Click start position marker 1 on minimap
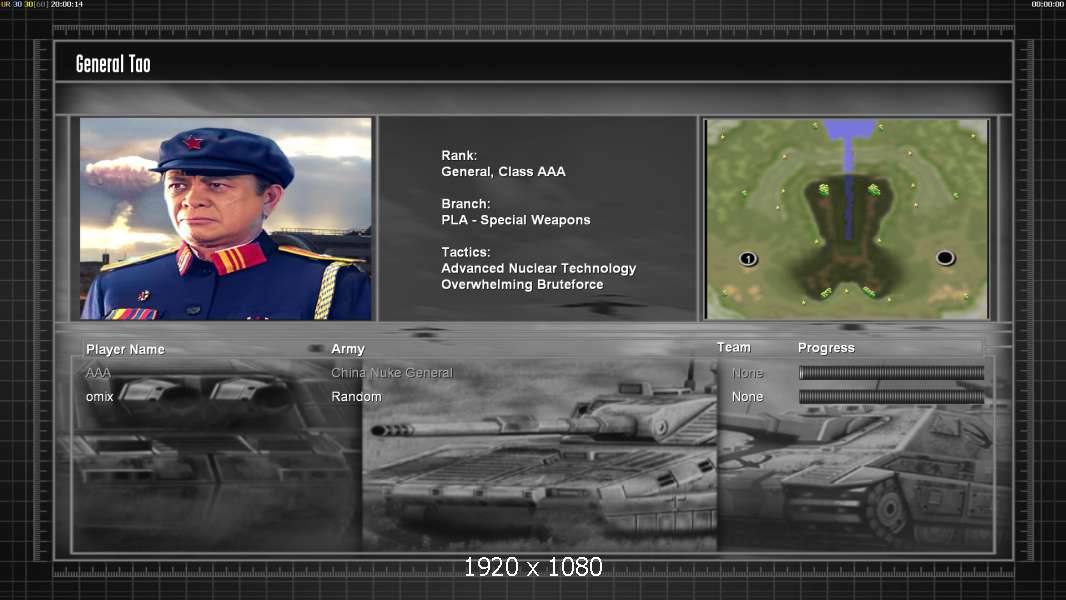Image resolution: width=1066 pixels, height=600 pixels. tap(748, 259)
